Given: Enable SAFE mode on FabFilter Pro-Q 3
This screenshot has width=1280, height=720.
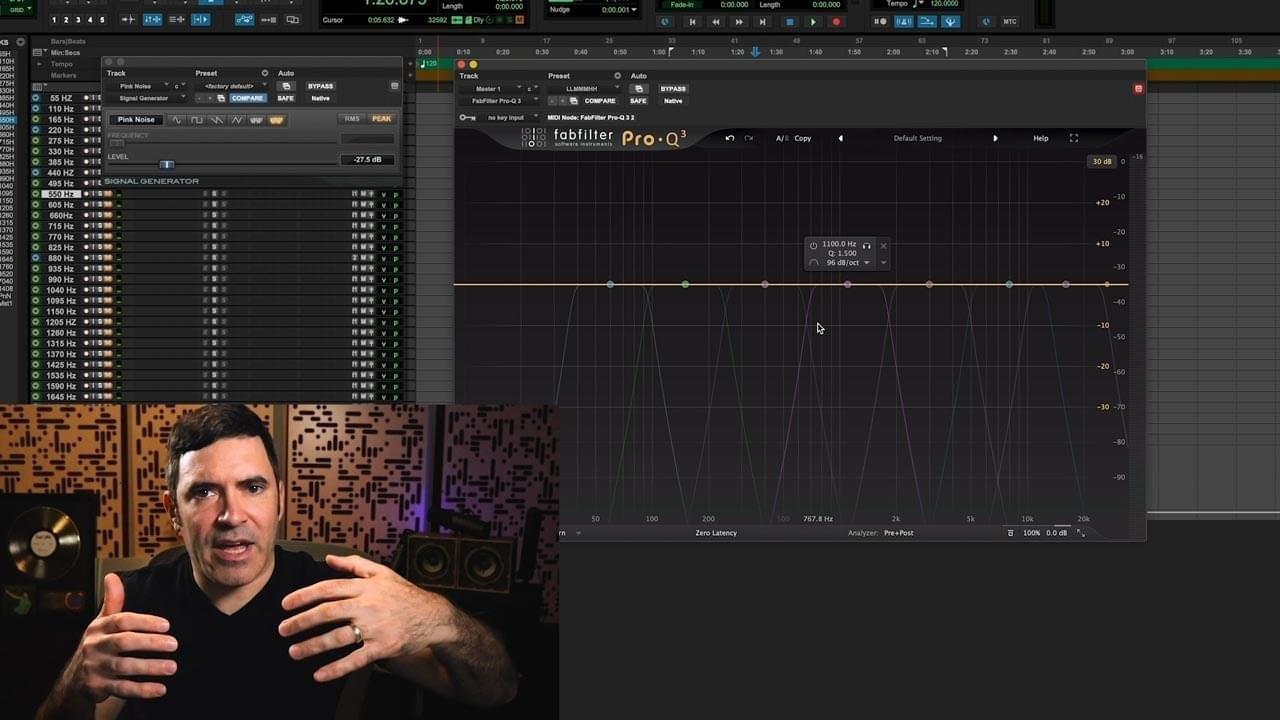Looking at the screenshot, I should click(638, 101).
